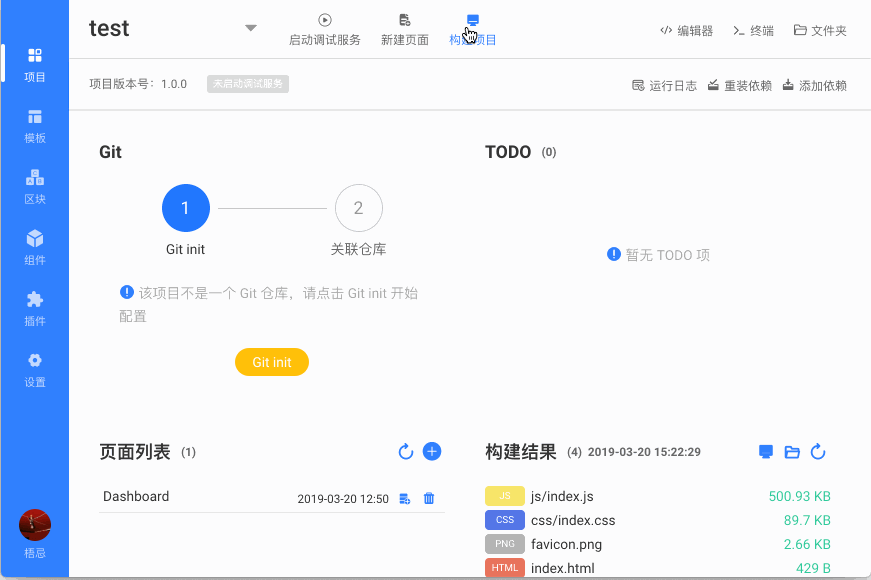Click the 89.7 KB file size

(x=807, y=521)
